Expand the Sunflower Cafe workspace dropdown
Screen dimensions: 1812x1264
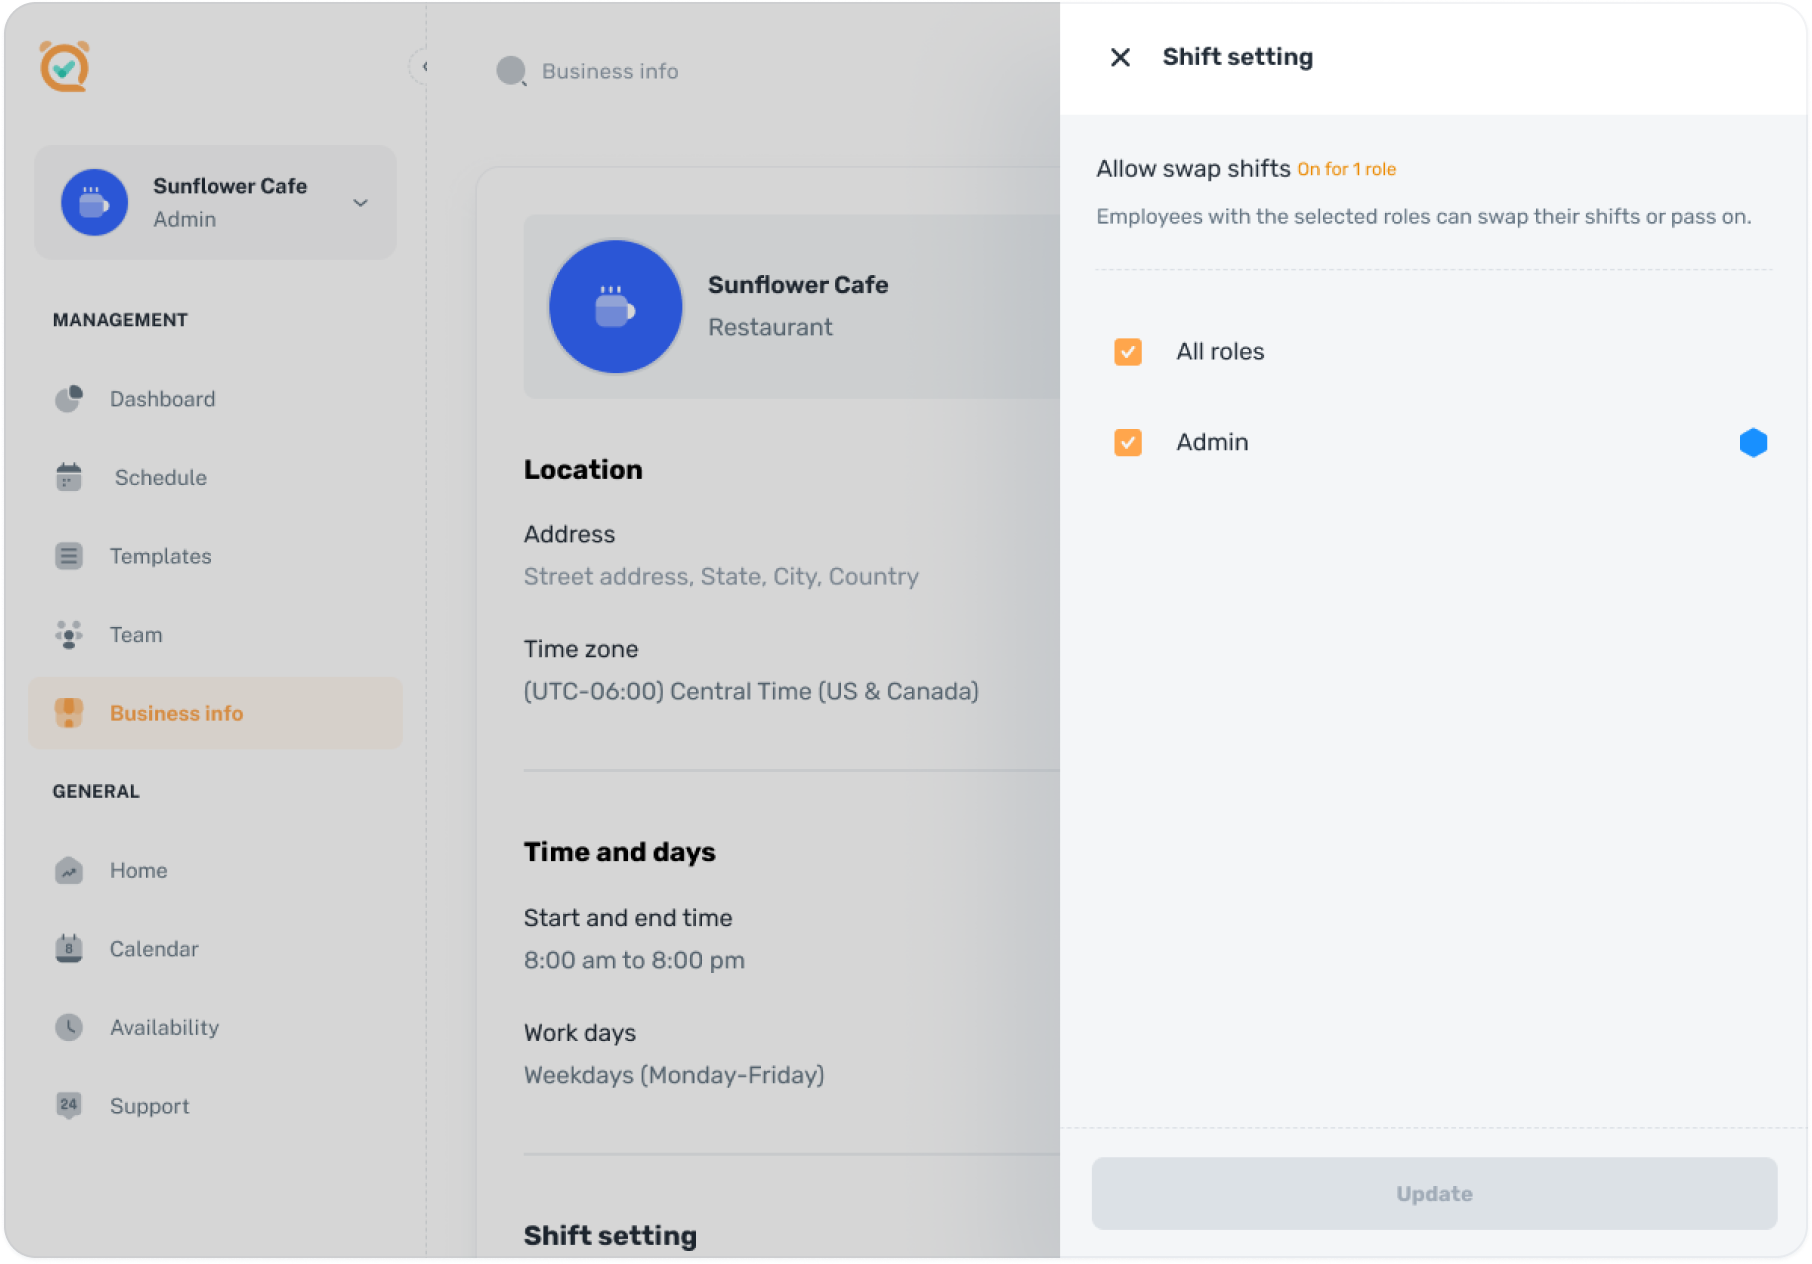pyautogui.click(x=360, y=203)
